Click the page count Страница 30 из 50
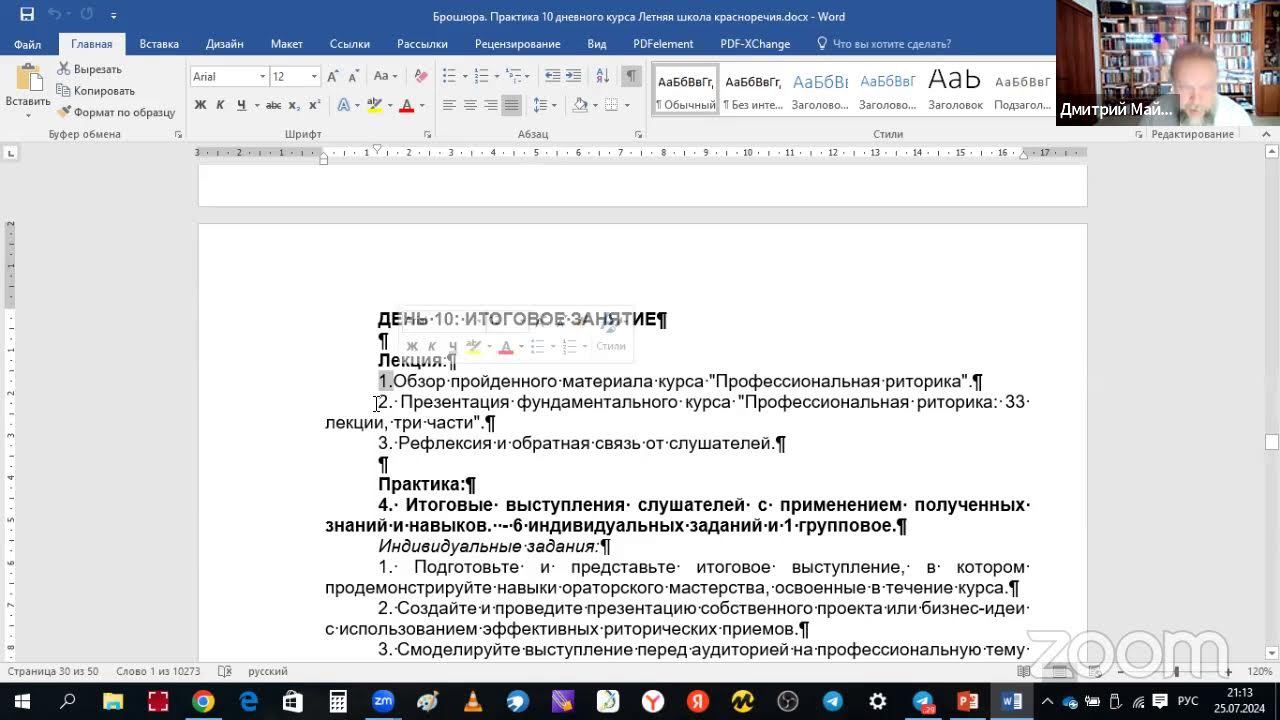The height and width of the screenshot is (720, 1280). 53,671
